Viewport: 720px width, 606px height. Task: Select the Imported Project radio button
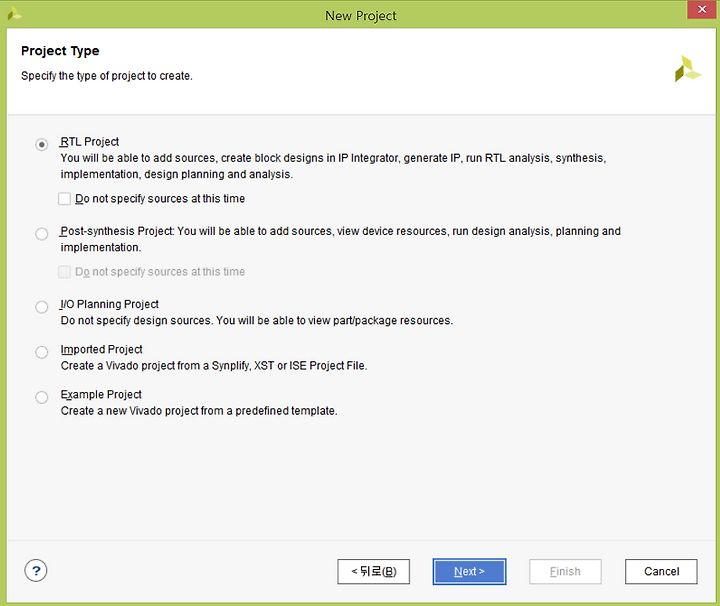[x=42, y=352]
